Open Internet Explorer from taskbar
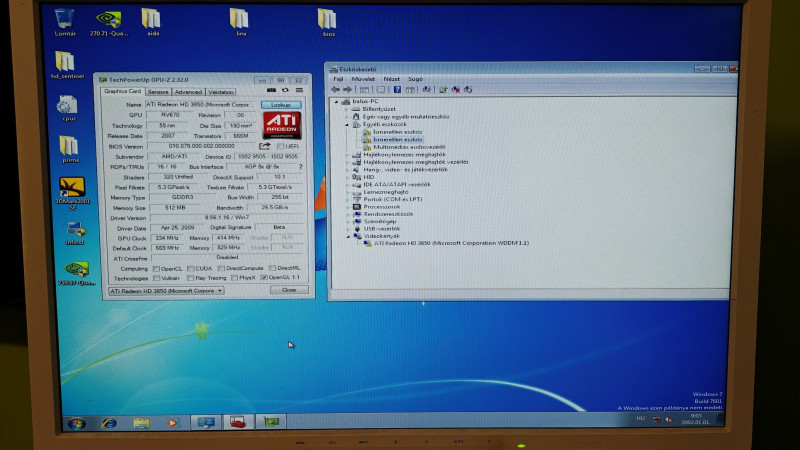This screenshot has width=800, height=450. click(x=109, y=423)
